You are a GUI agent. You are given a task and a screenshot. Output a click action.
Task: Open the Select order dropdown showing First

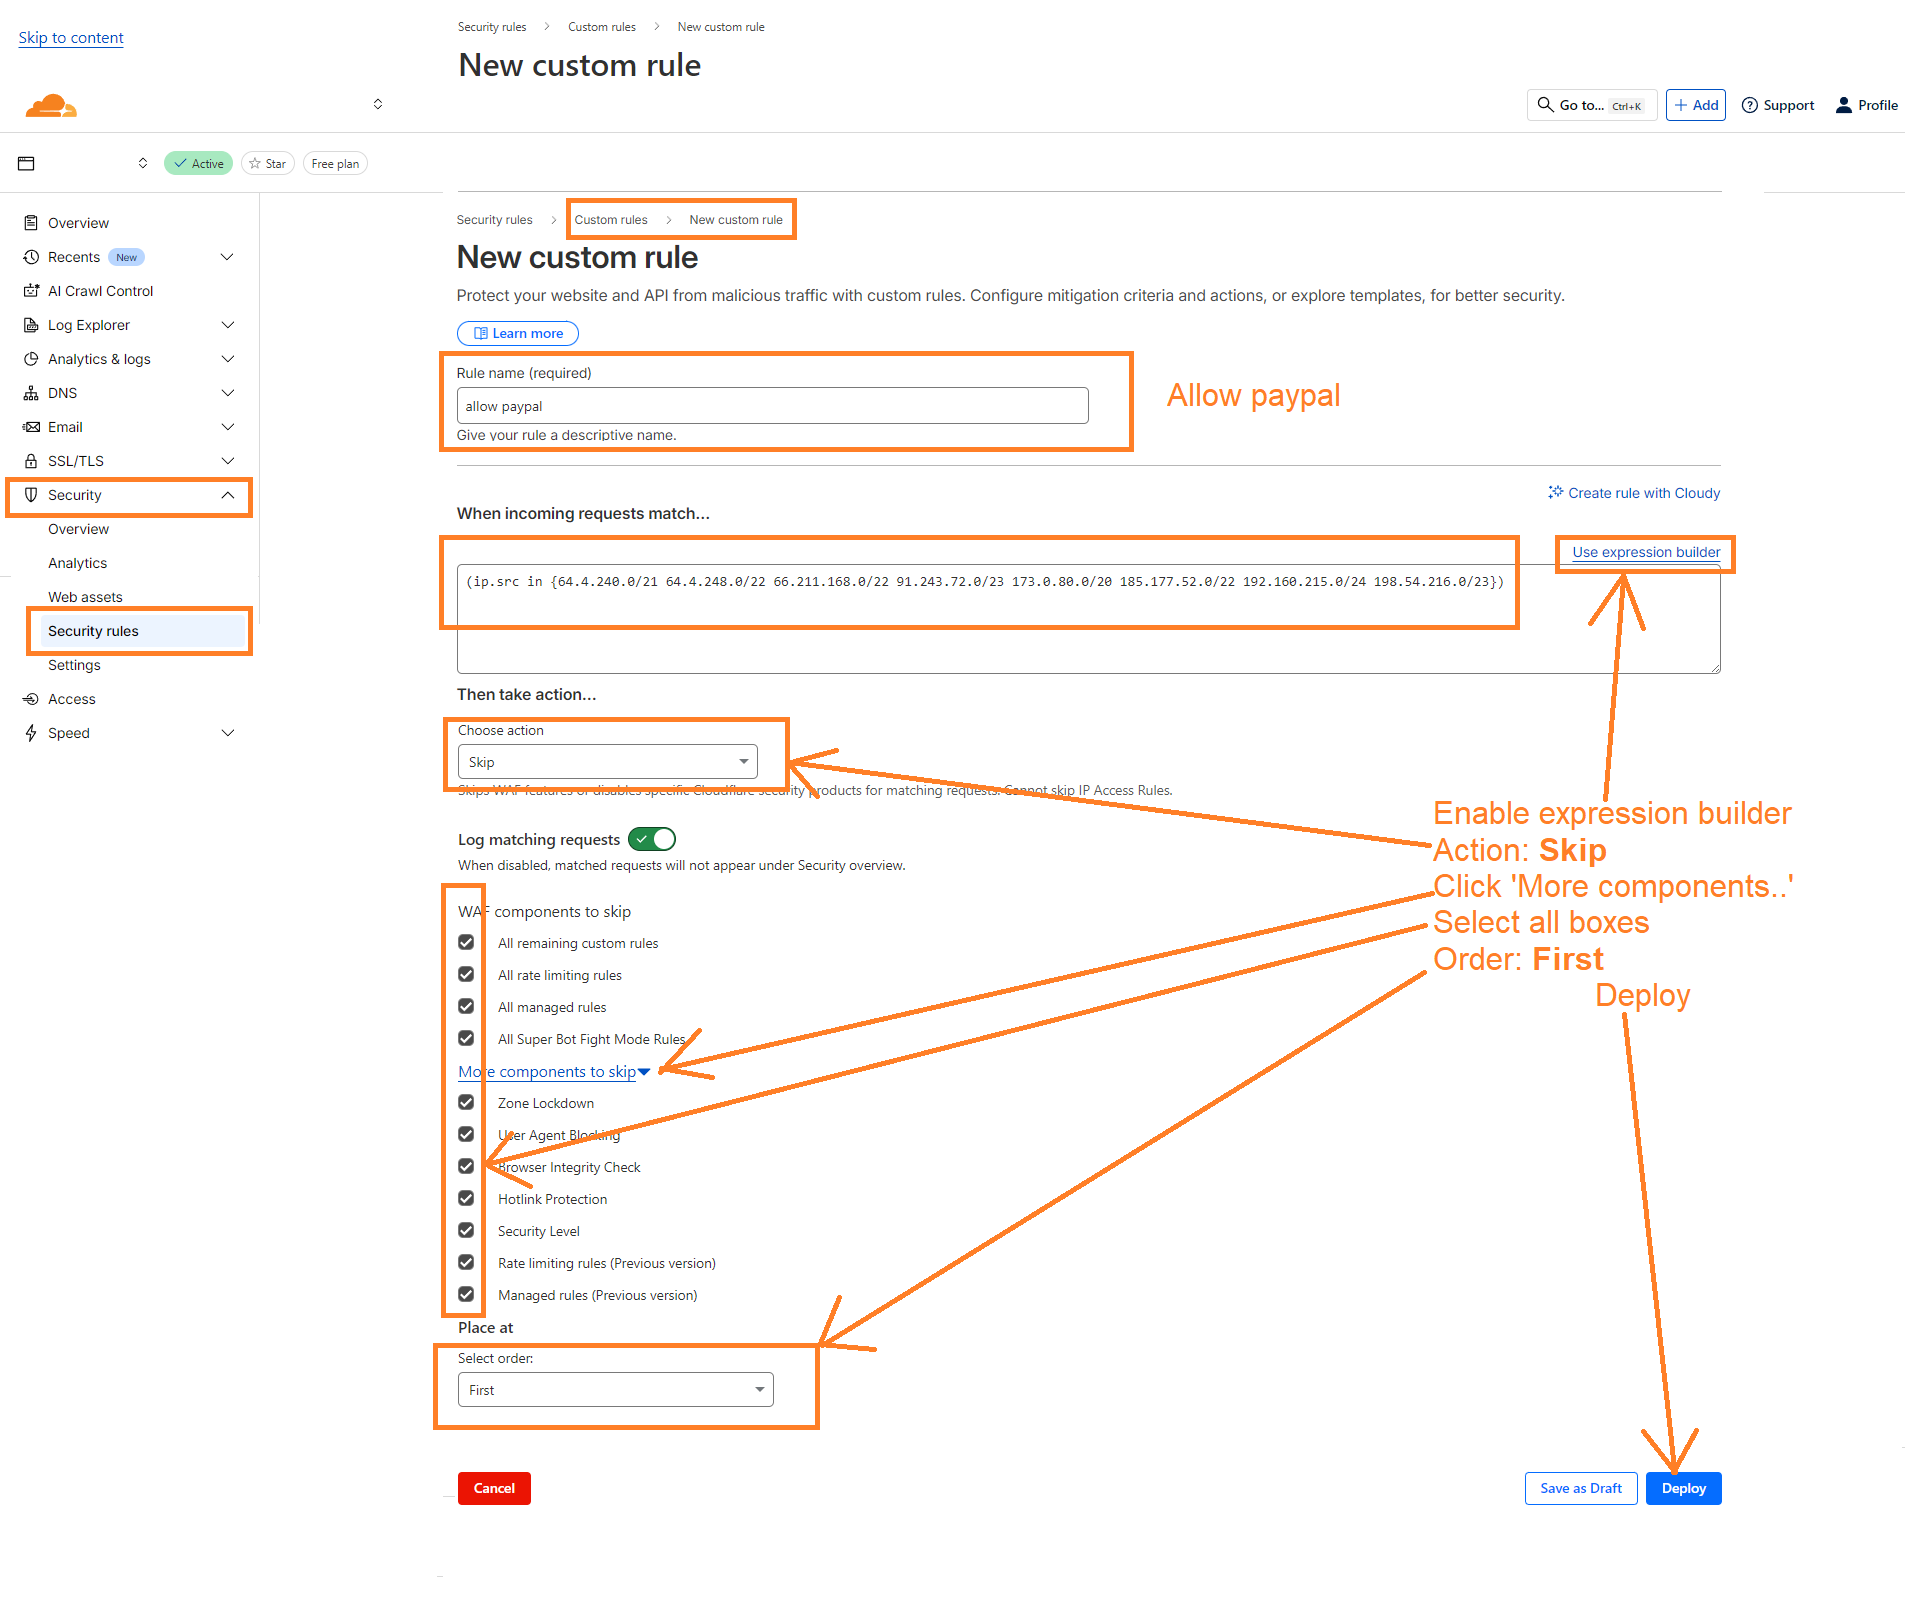615,1390
